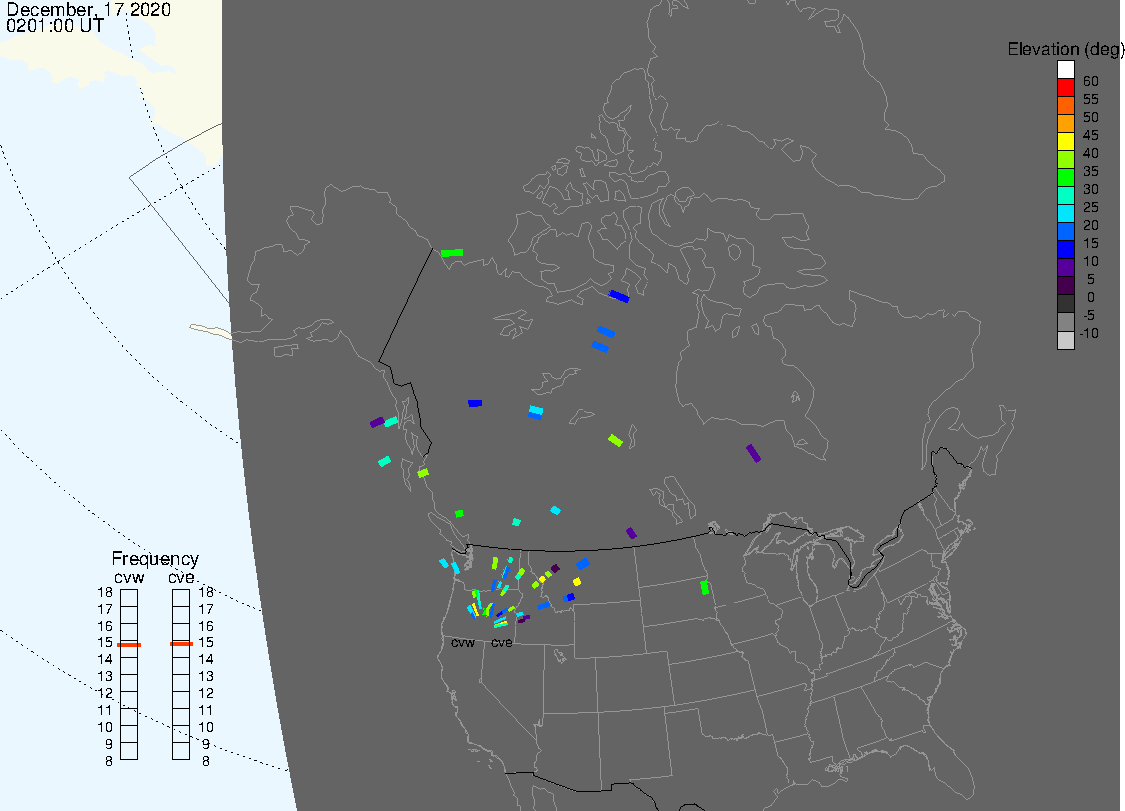Click the red frequency marker in cvw column
The width and height of the screenshot is (1125, 811).
129,644
